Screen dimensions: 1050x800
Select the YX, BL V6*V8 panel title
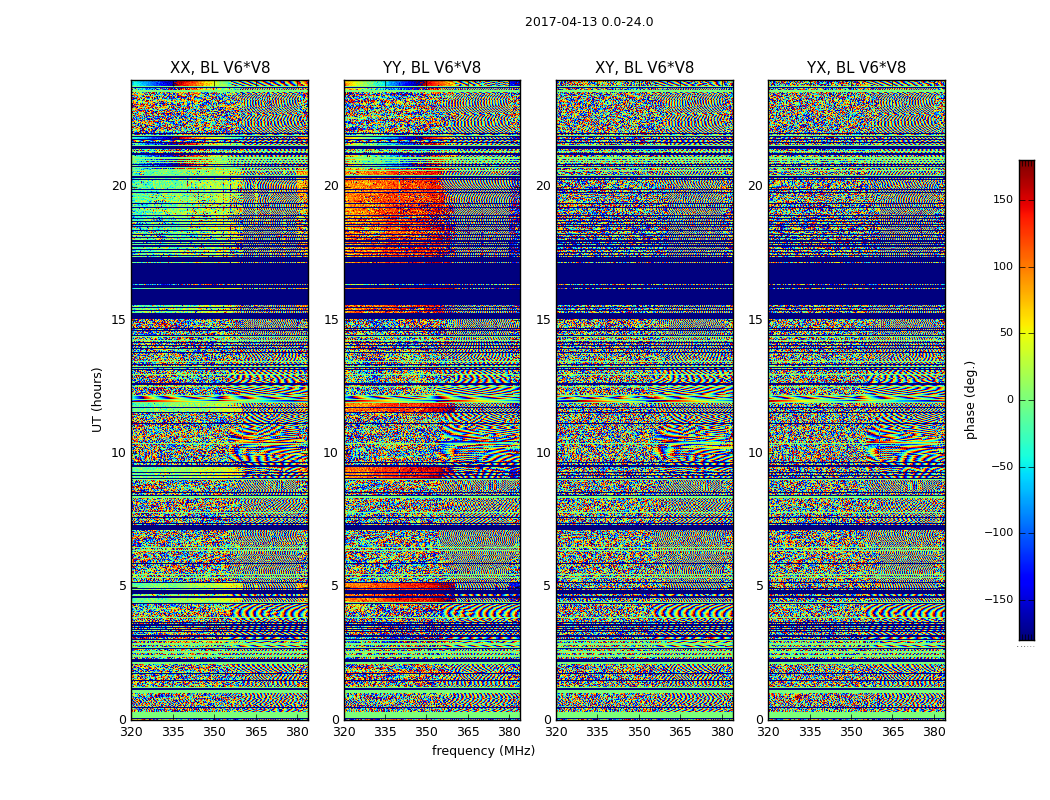pyautogui.click(x=856, y=68)
